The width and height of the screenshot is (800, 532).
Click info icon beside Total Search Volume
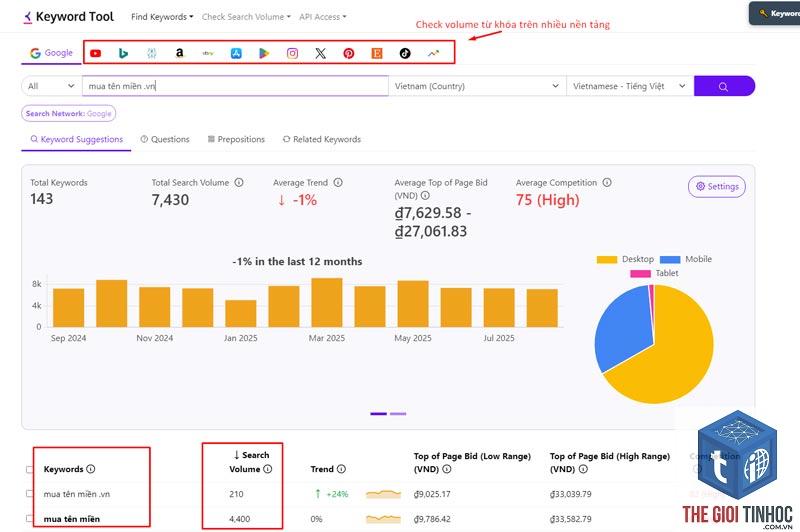(239, 183)
